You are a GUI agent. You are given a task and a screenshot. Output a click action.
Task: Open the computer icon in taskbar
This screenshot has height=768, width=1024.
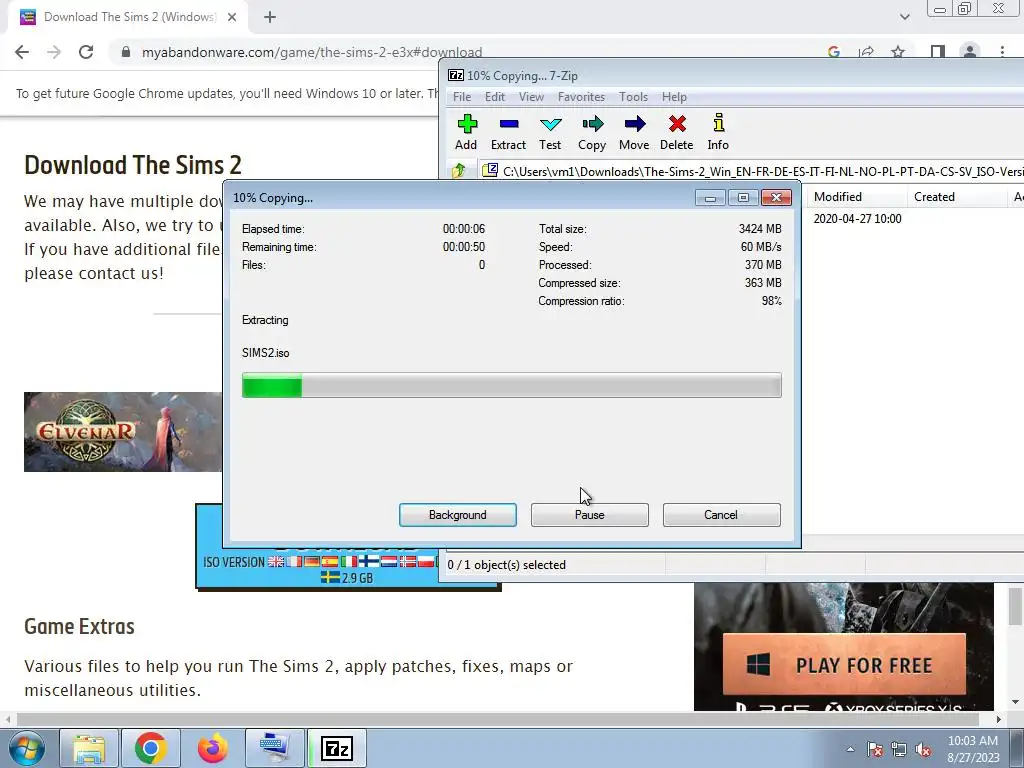point(274,748)
